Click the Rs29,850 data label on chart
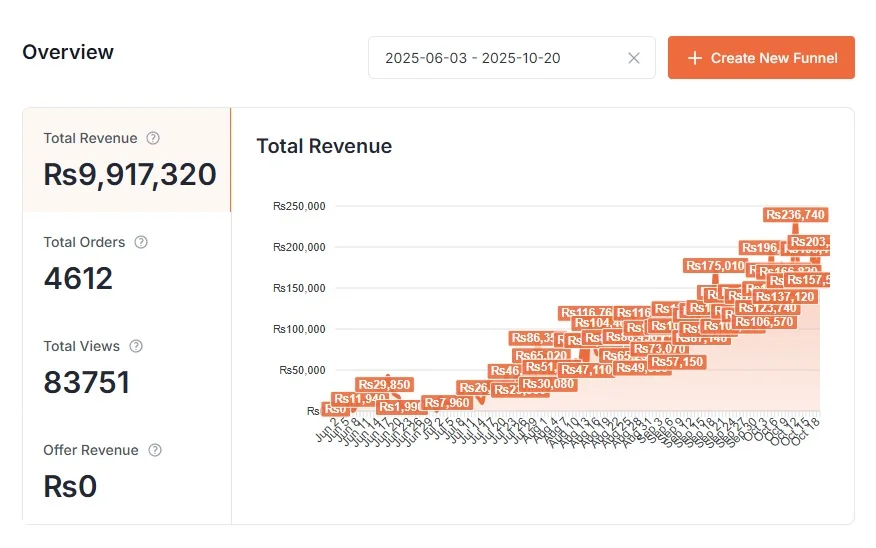 [x=385, y=385]
